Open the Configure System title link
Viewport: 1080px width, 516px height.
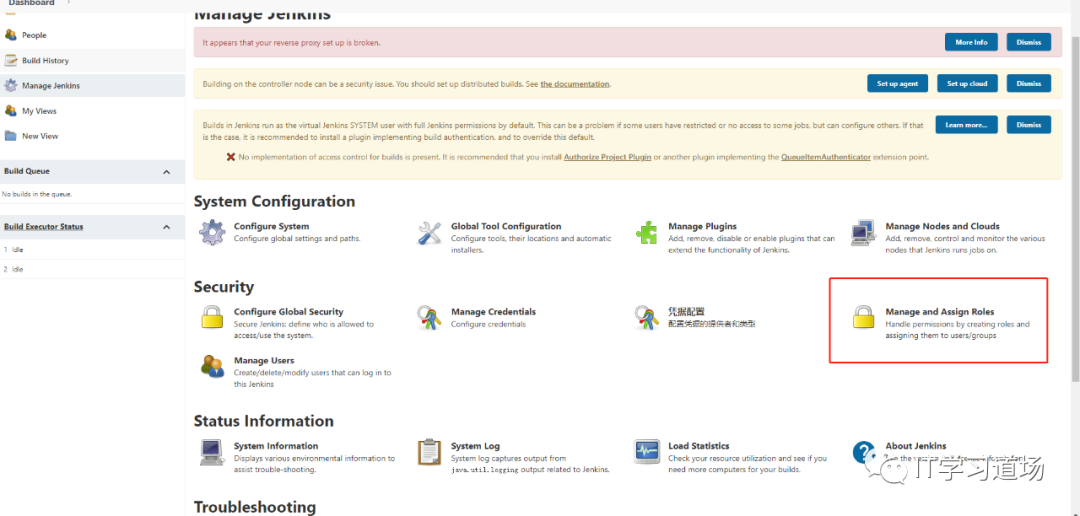pos(271,226)
